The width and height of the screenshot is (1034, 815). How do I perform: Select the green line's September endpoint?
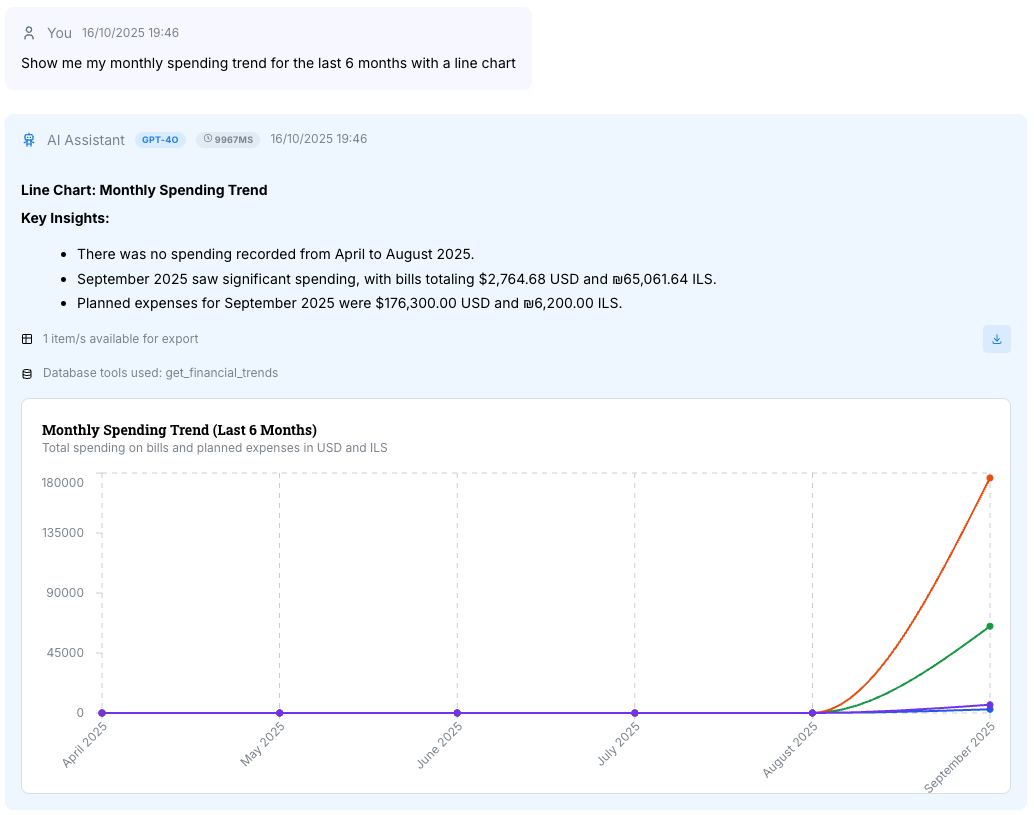click(x=988, y=628)
